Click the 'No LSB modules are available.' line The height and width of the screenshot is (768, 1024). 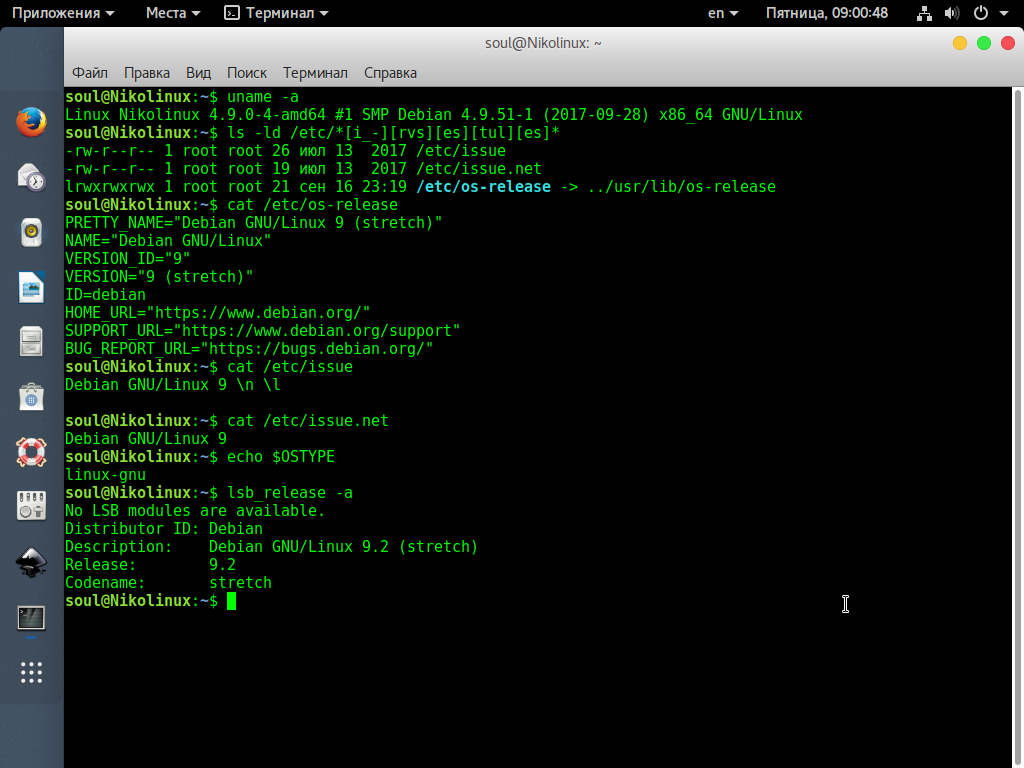point(195,511)
